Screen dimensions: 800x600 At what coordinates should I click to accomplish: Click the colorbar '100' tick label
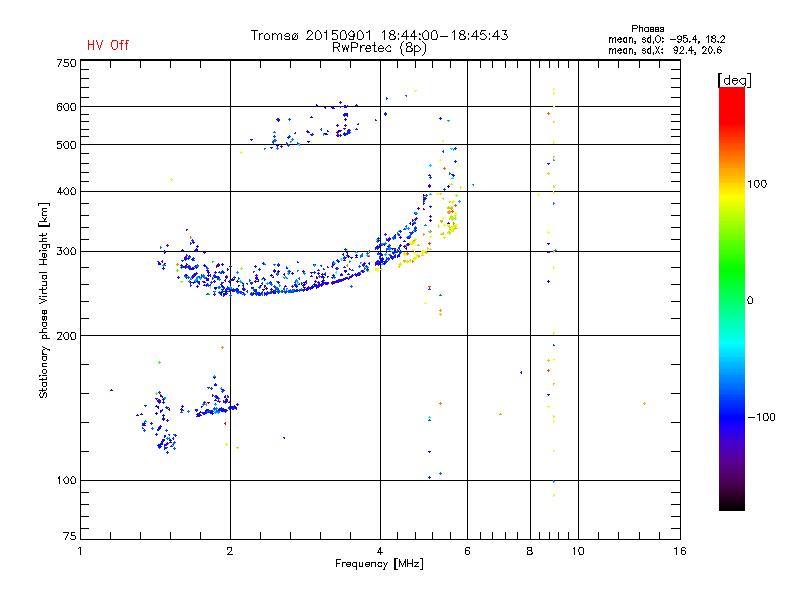tap(757, 184)
